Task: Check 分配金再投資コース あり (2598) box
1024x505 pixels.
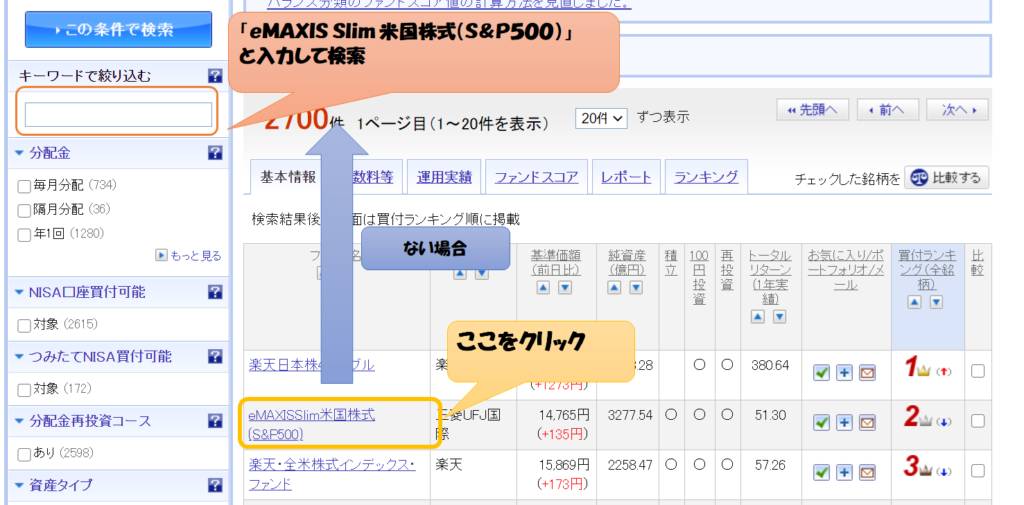Action: click(x=24, y=454)
